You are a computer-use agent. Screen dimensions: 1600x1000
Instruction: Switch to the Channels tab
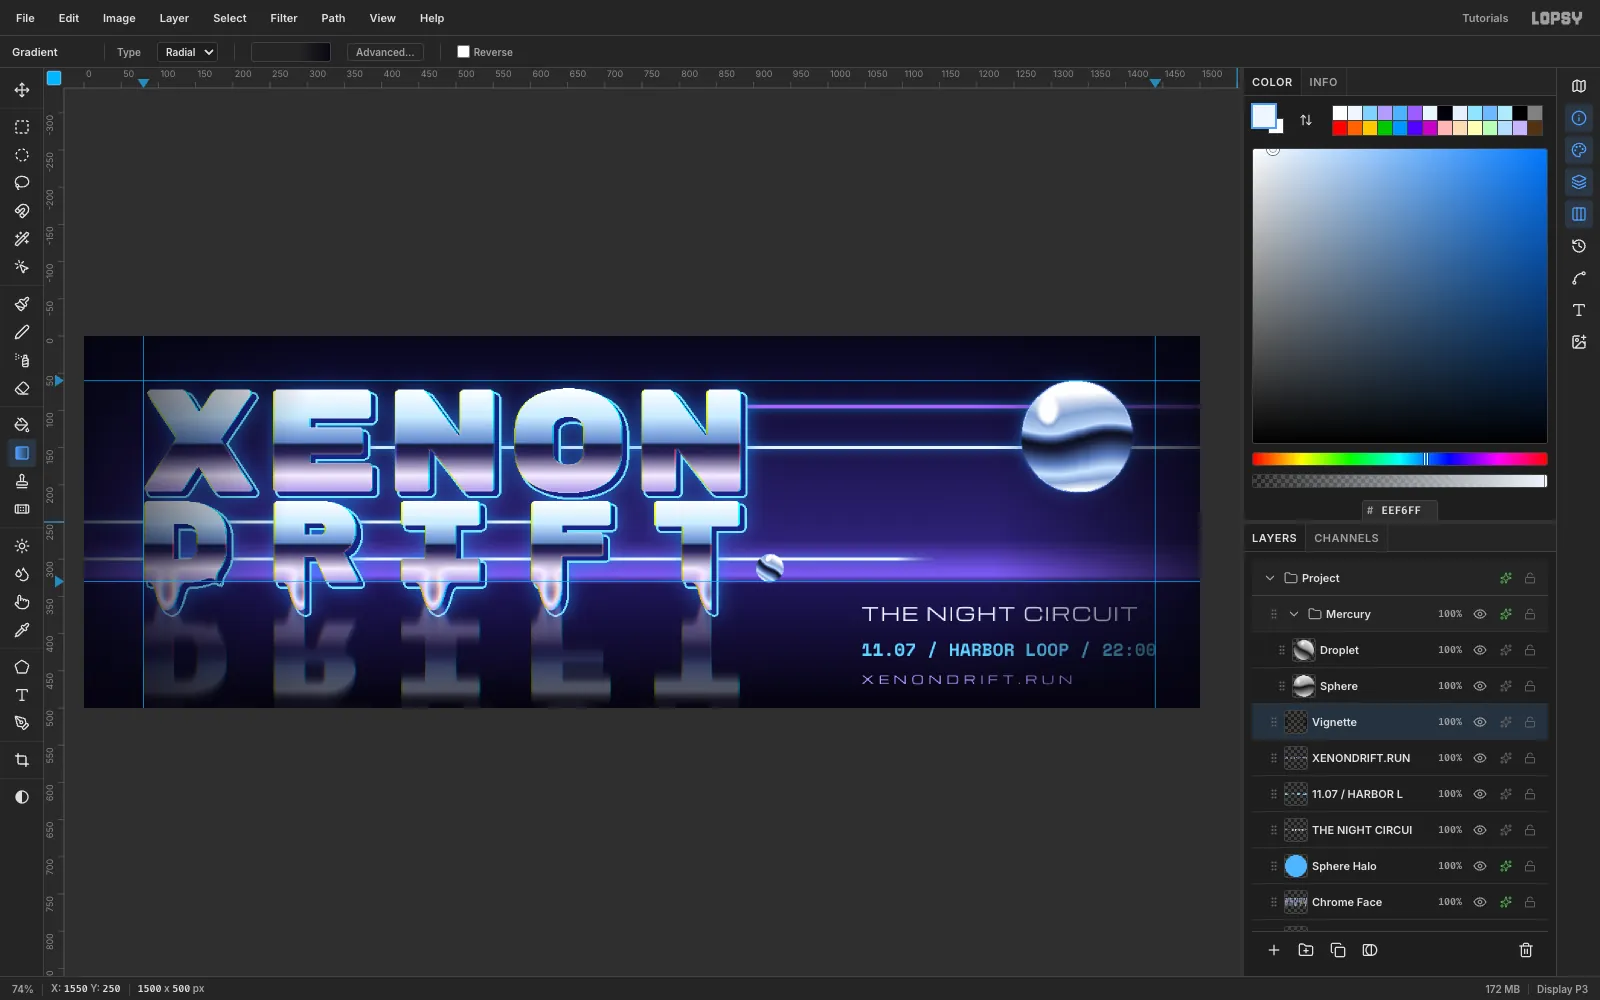1346,538
